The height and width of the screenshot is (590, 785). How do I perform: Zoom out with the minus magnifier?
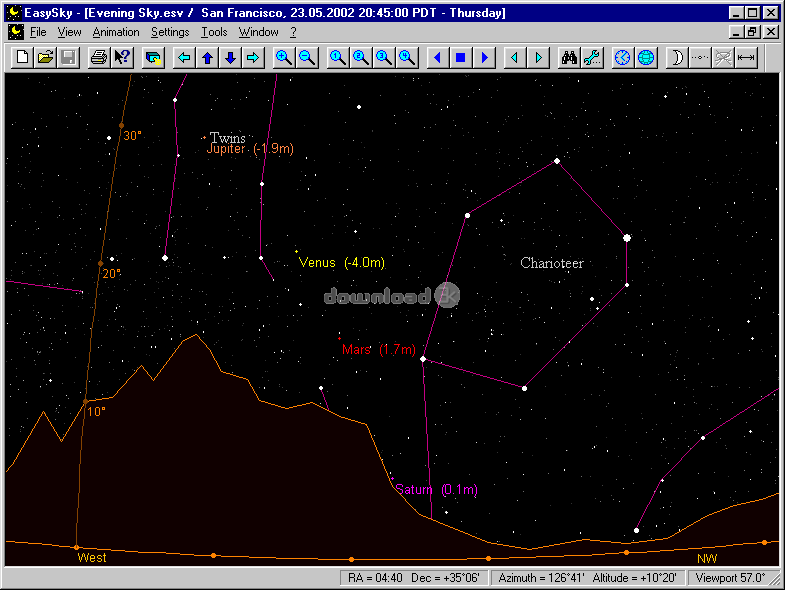(x=307, y=58)
